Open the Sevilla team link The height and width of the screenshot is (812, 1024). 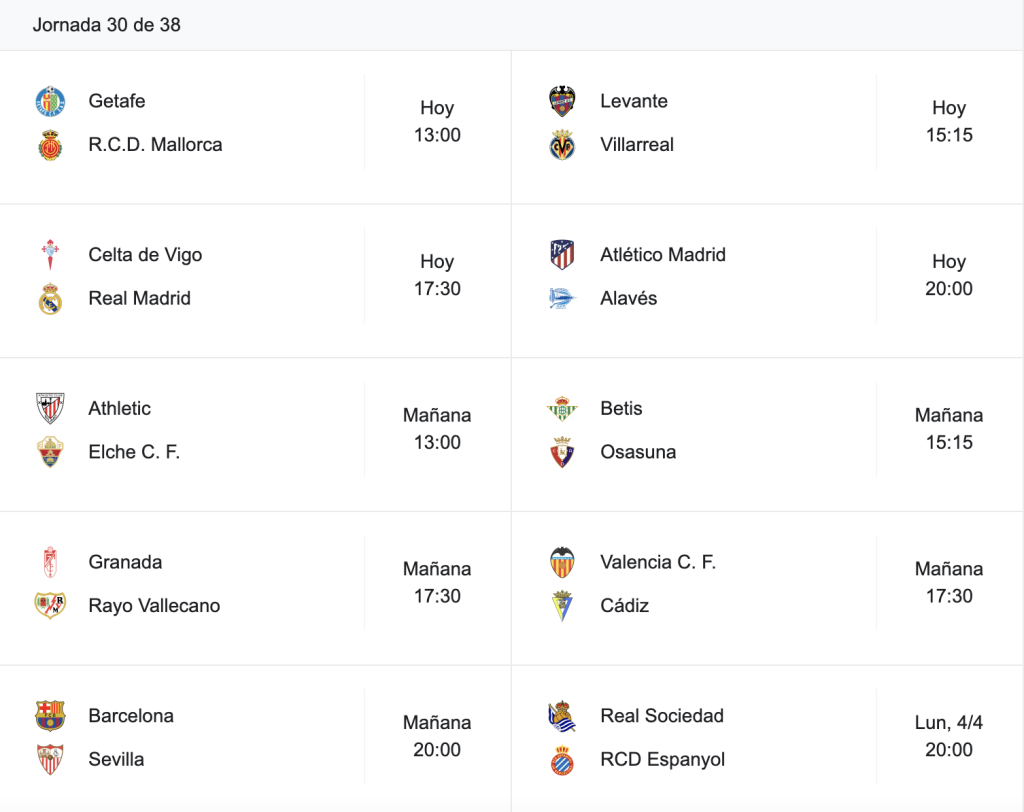click(116, 760)
